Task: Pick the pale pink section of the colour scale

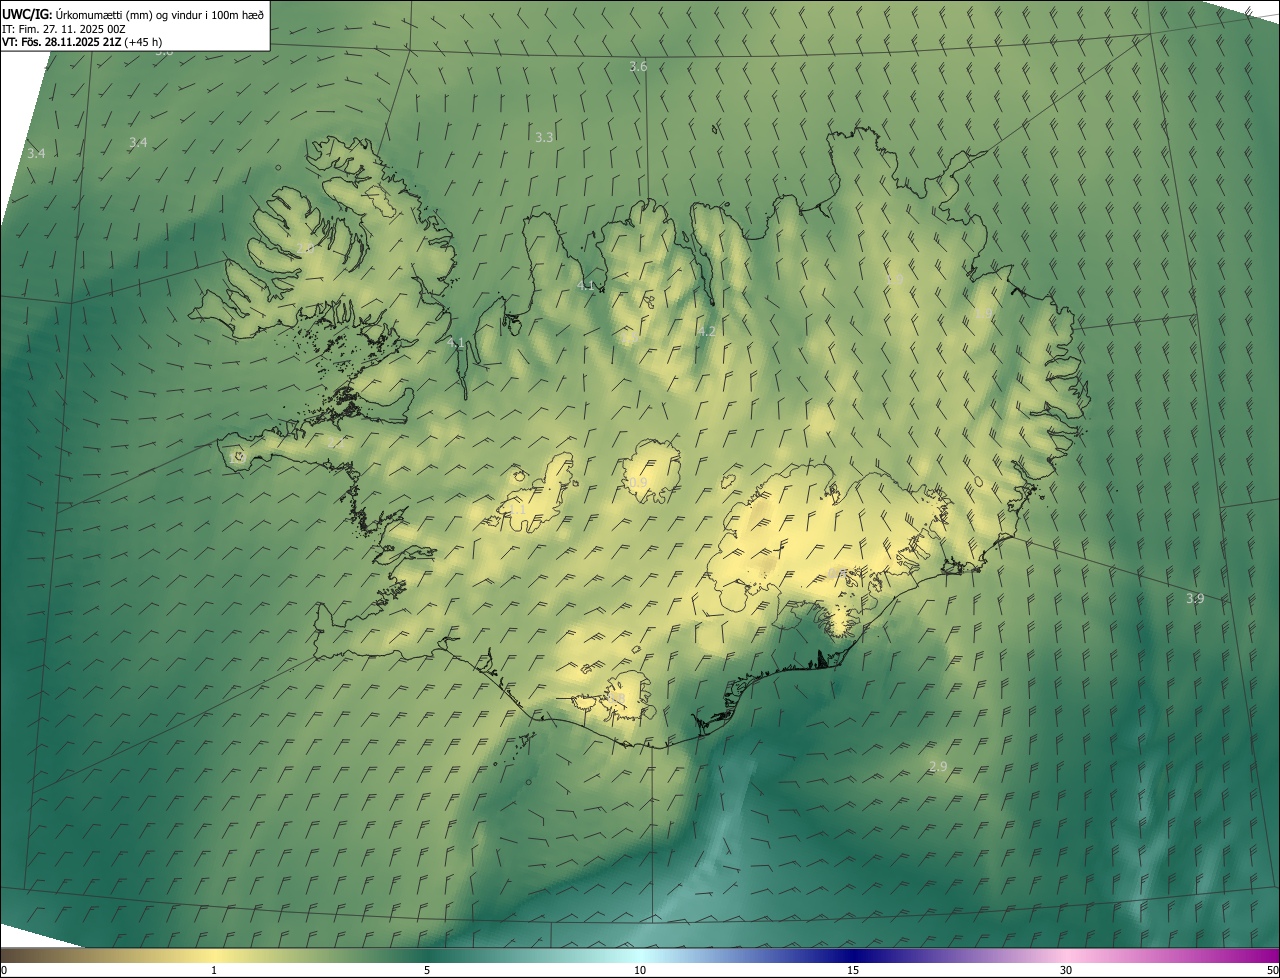Action: (x=1066, y=955)
